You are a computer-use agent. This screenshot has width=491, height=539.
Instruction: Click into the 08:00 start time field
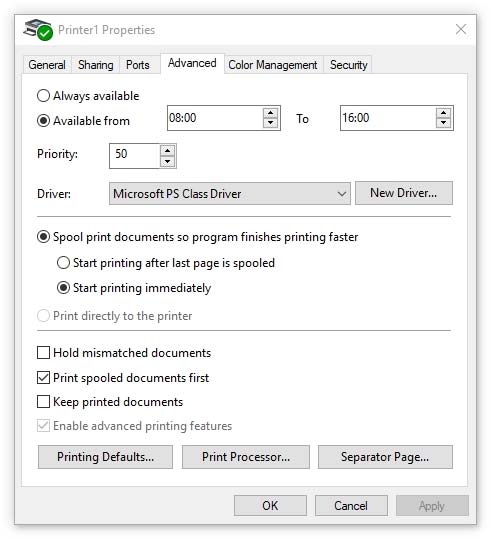tap(215, 118)
